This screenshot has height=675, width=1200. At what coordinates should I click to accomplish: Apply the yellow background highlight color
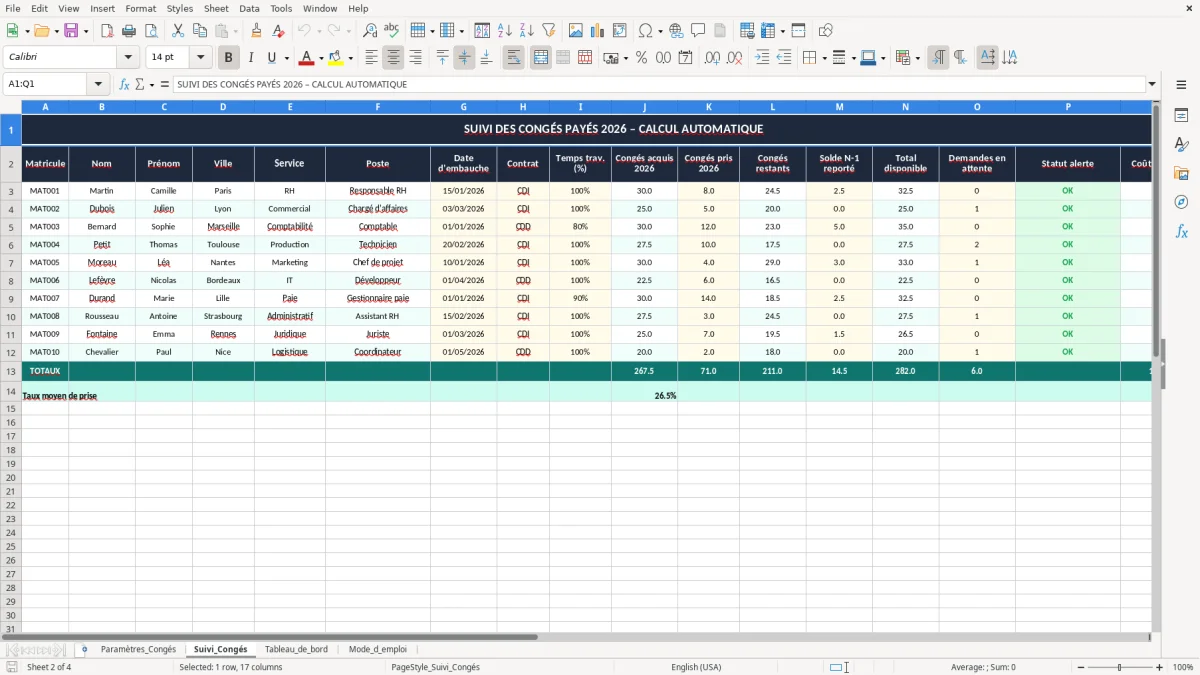(336, 58)
